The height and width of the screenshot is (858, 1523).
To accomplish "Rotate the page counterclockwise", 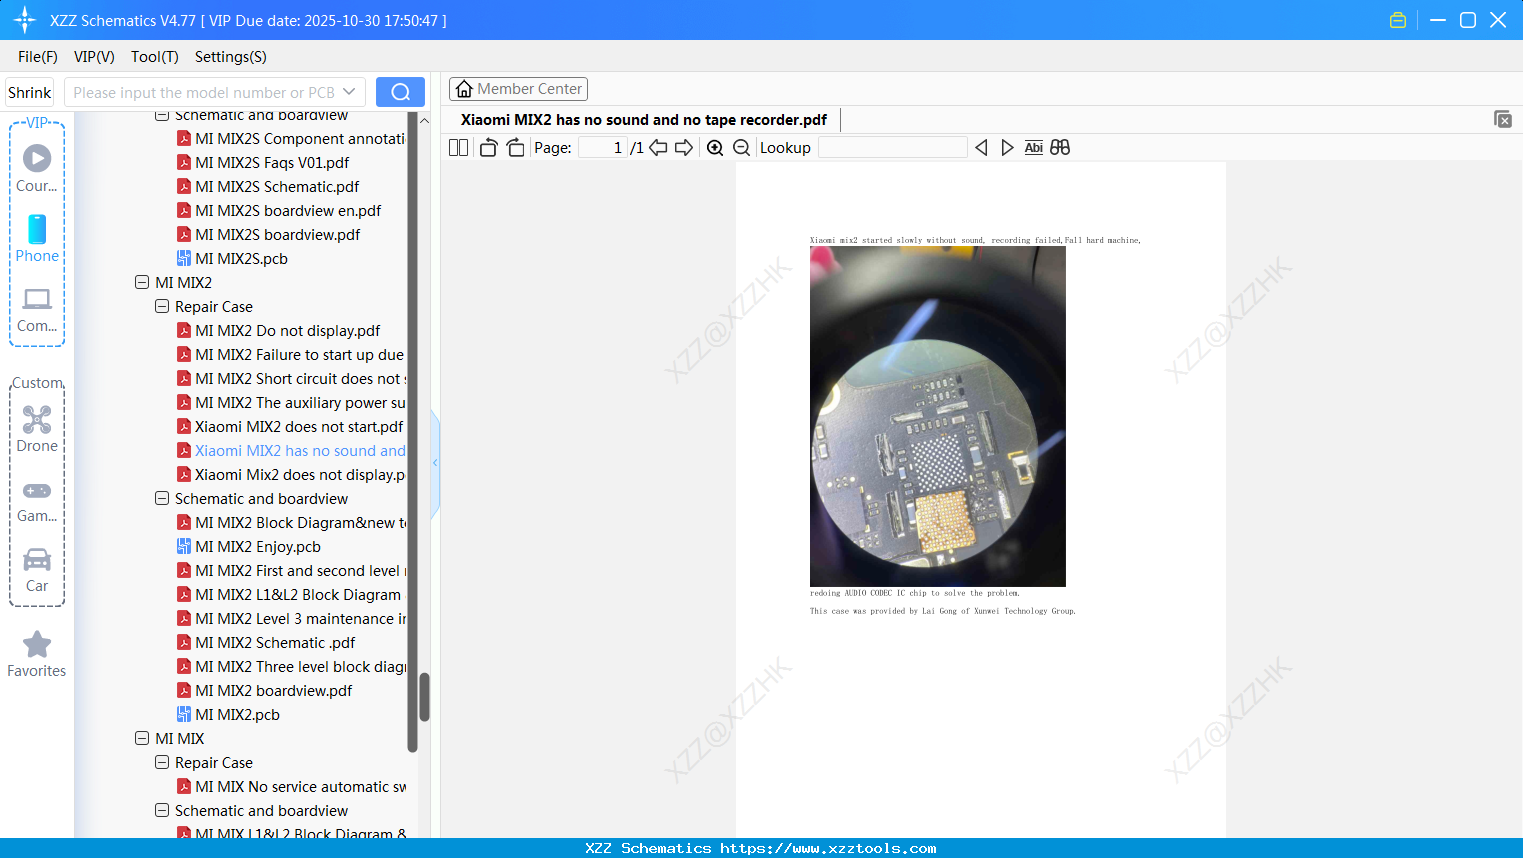I will point(488,148).
